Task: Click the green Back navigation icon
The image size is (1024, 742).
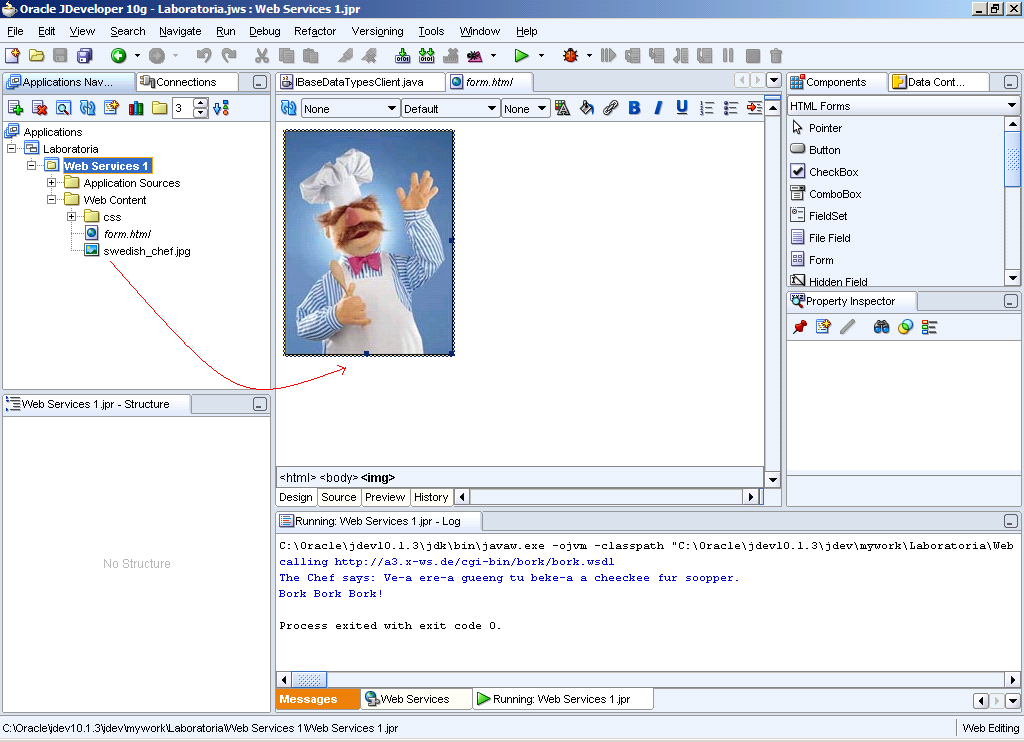Action: 118,56
